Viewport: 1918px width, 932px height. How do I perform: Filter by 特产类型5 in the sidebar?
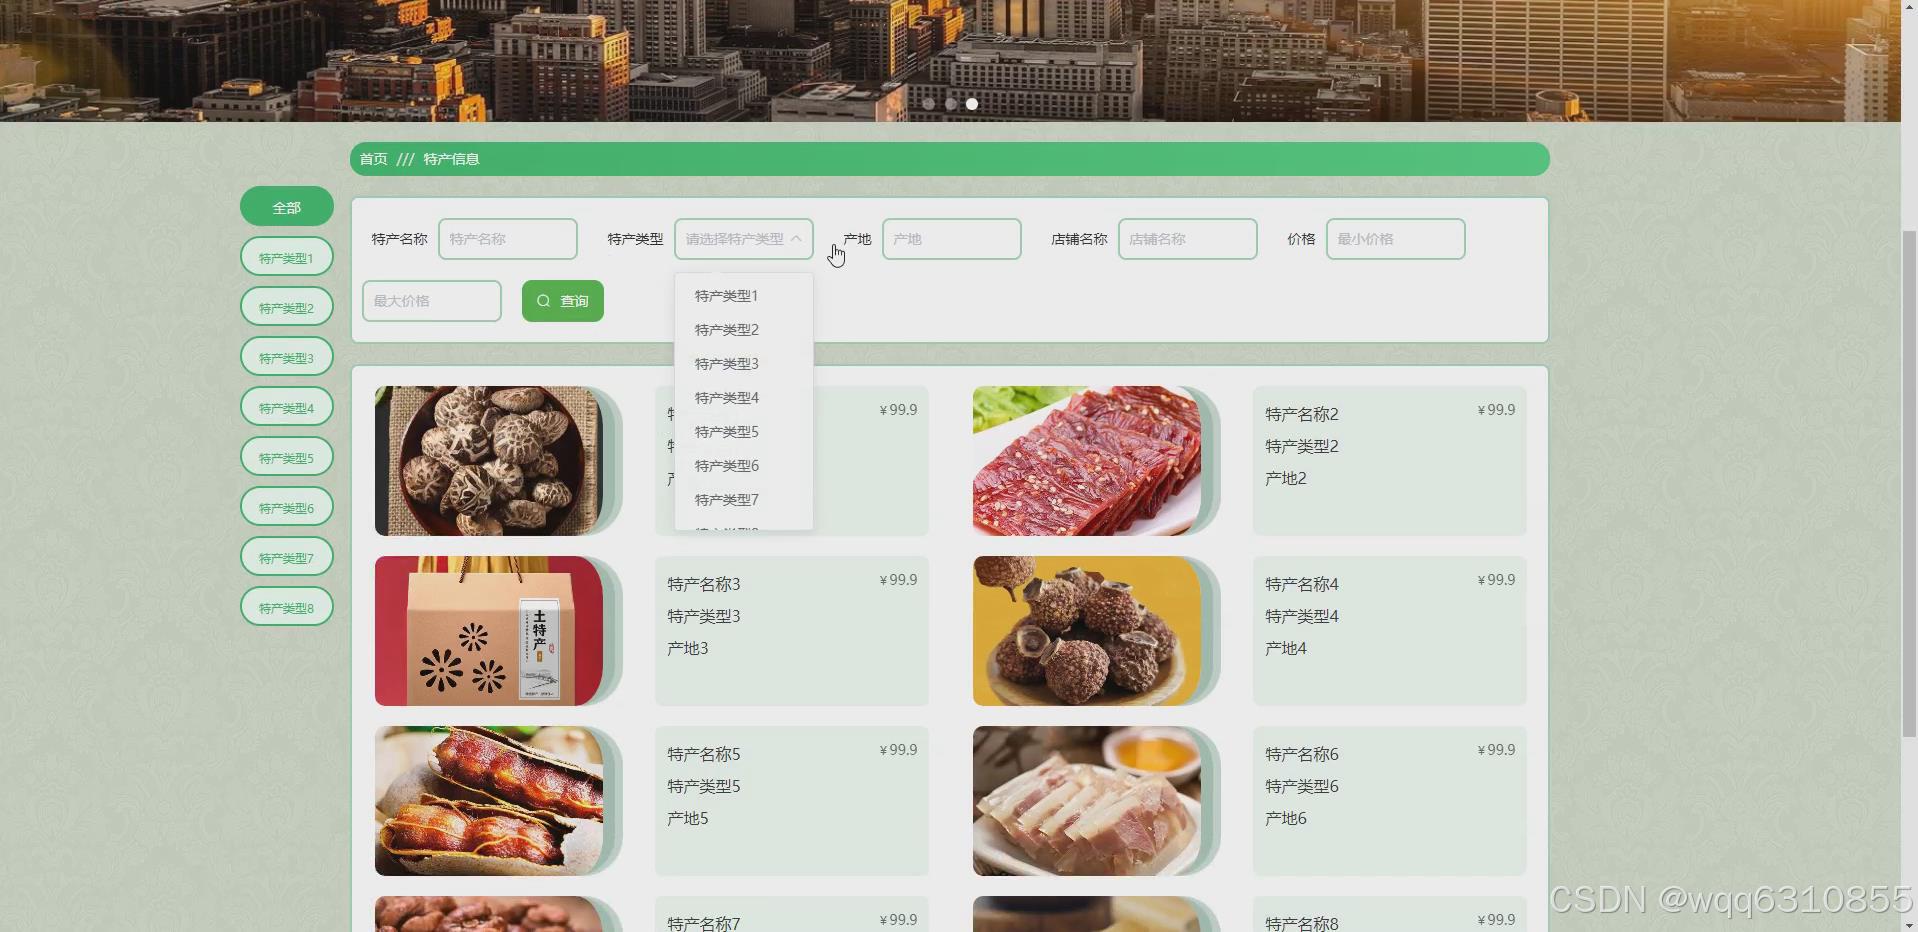pyautogui.click(x=287, y=457)
